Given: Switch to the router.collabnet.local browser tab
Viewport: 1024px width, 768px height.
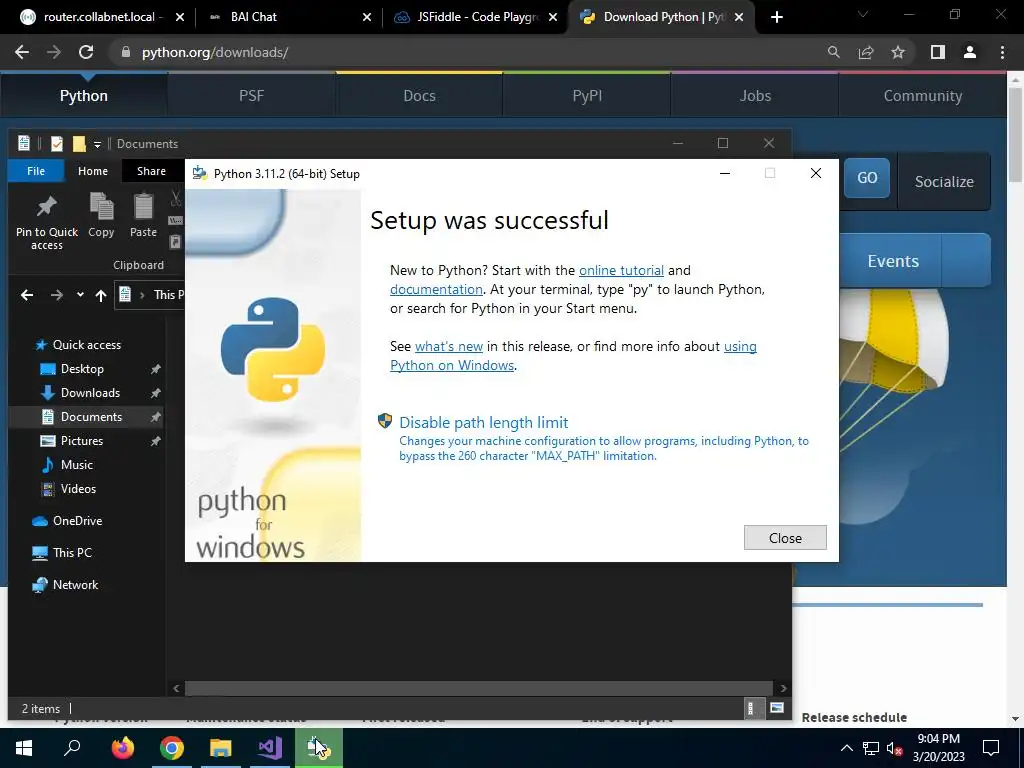Looking at the screenshot, I should click(x=98, y=17).
